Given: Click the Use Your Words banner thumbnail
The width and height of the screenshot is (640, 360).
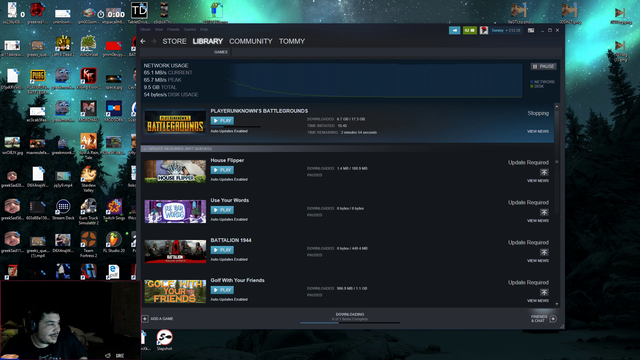Looking at the screenshot, I should coord(175,211).
